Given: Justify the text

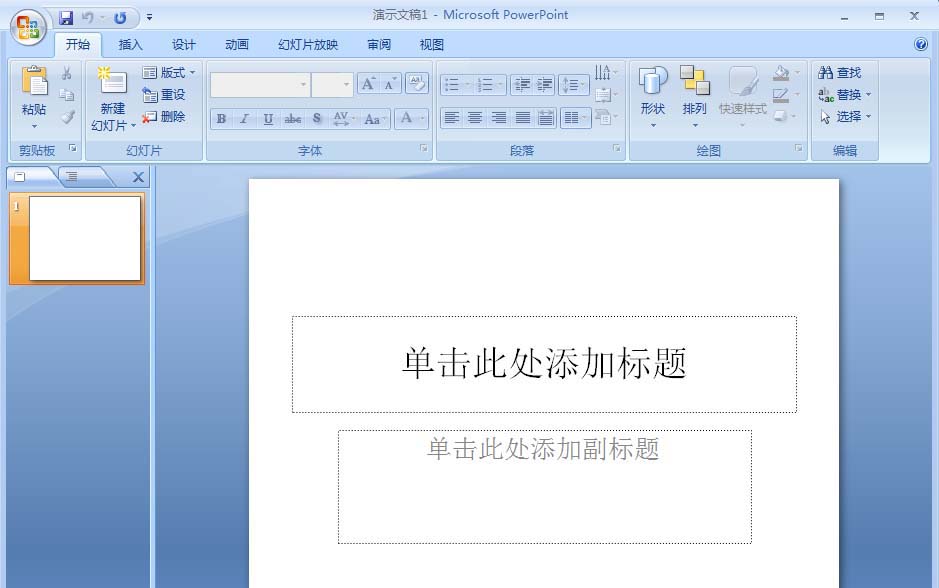Looking at the screenshot, I should (x=523, y=118).
